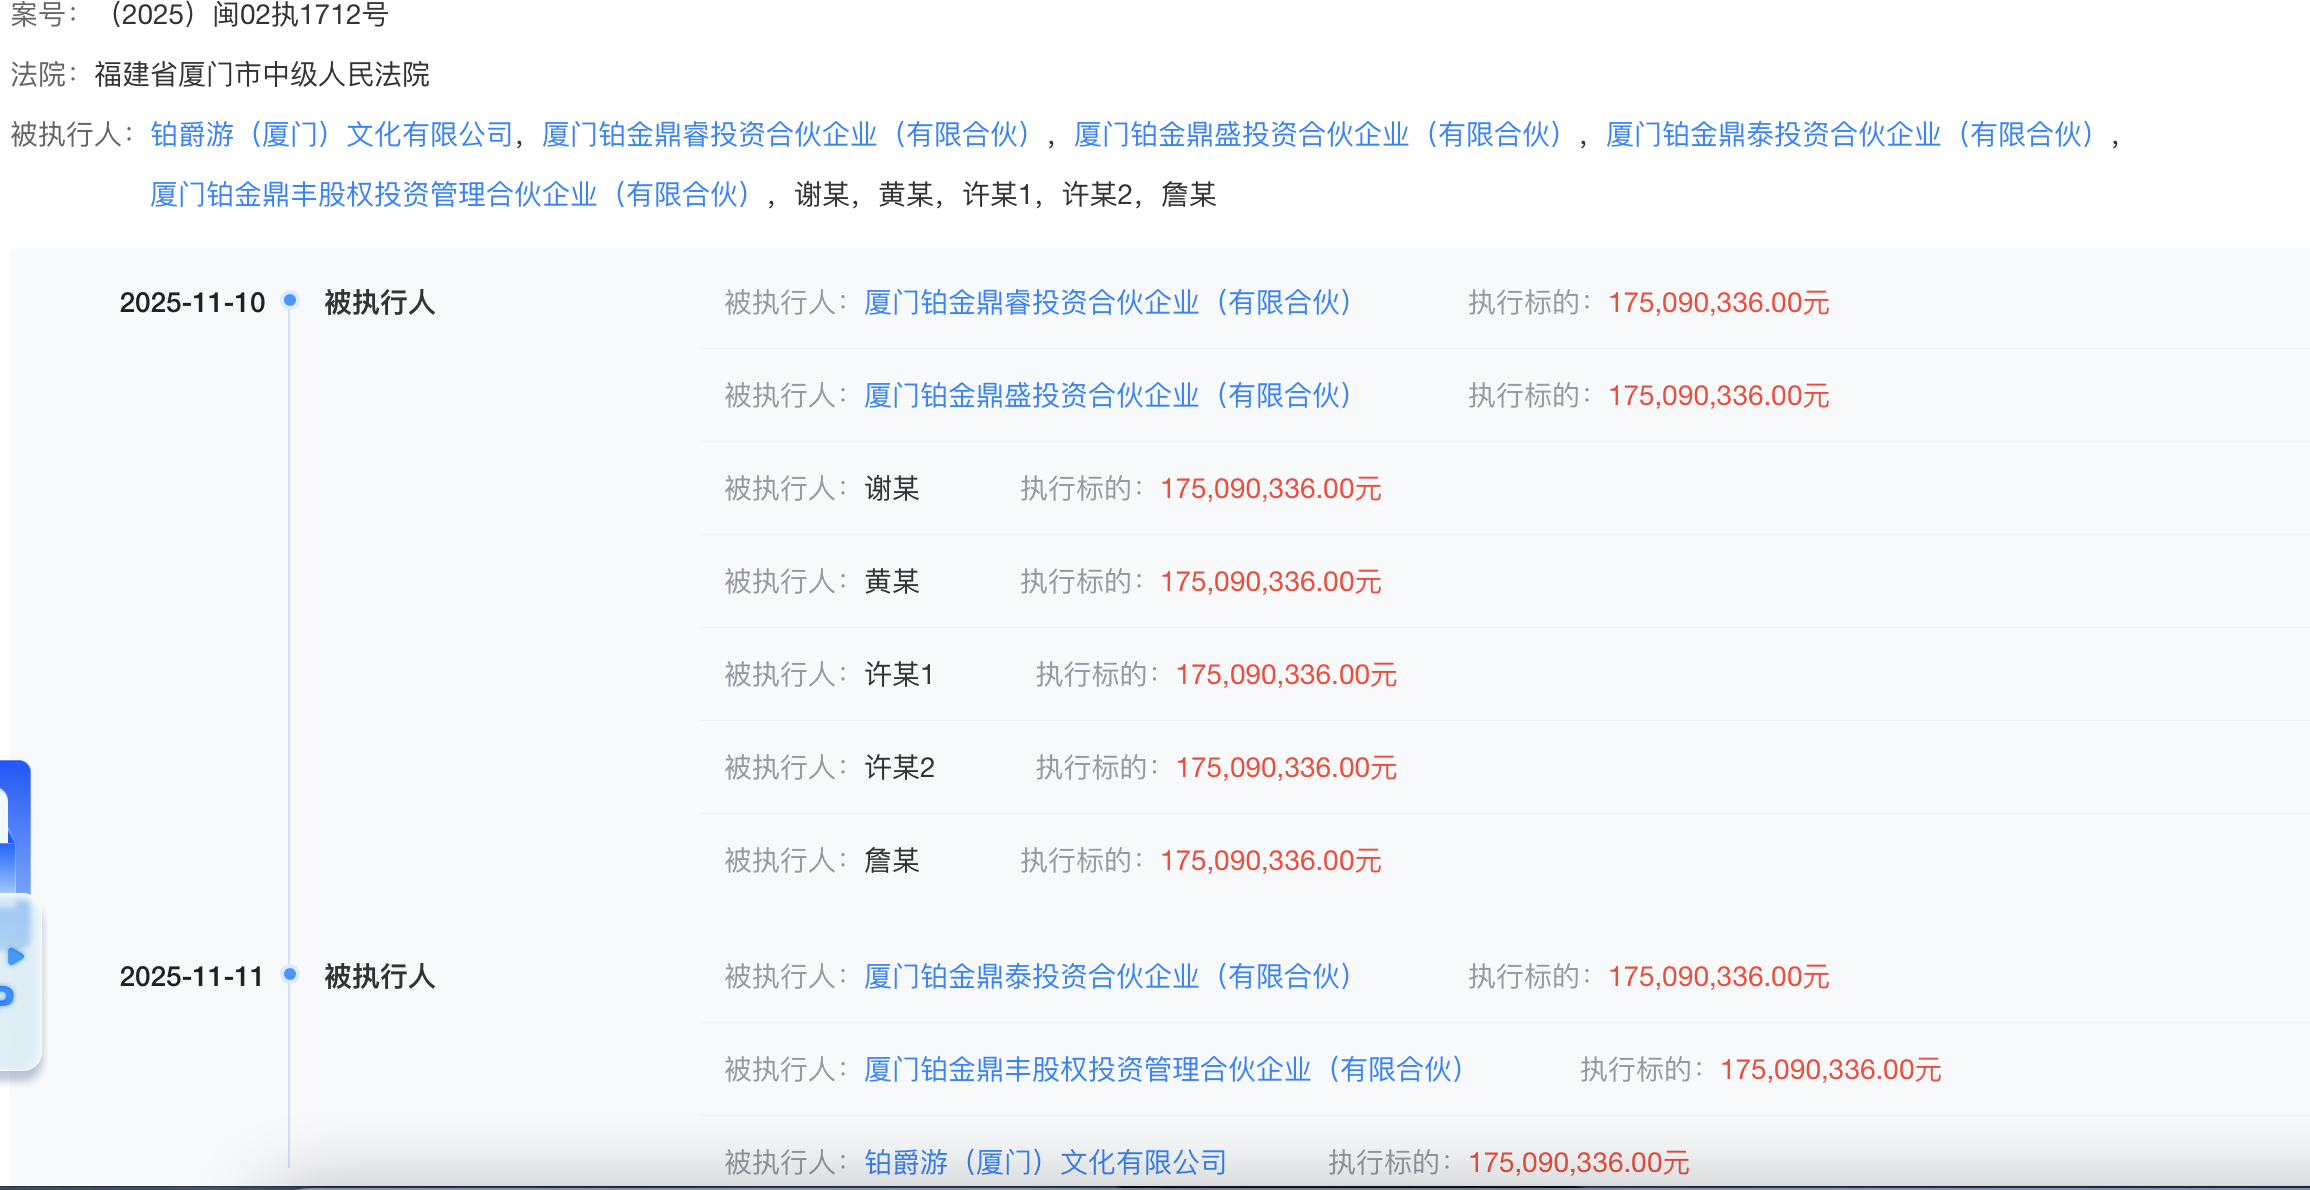Open 铂爵游（厦门）文化有限公司 link in header list
The width and height of the screenshot is (2310, 1190).
pyautogui.click(x=331, y=135)
